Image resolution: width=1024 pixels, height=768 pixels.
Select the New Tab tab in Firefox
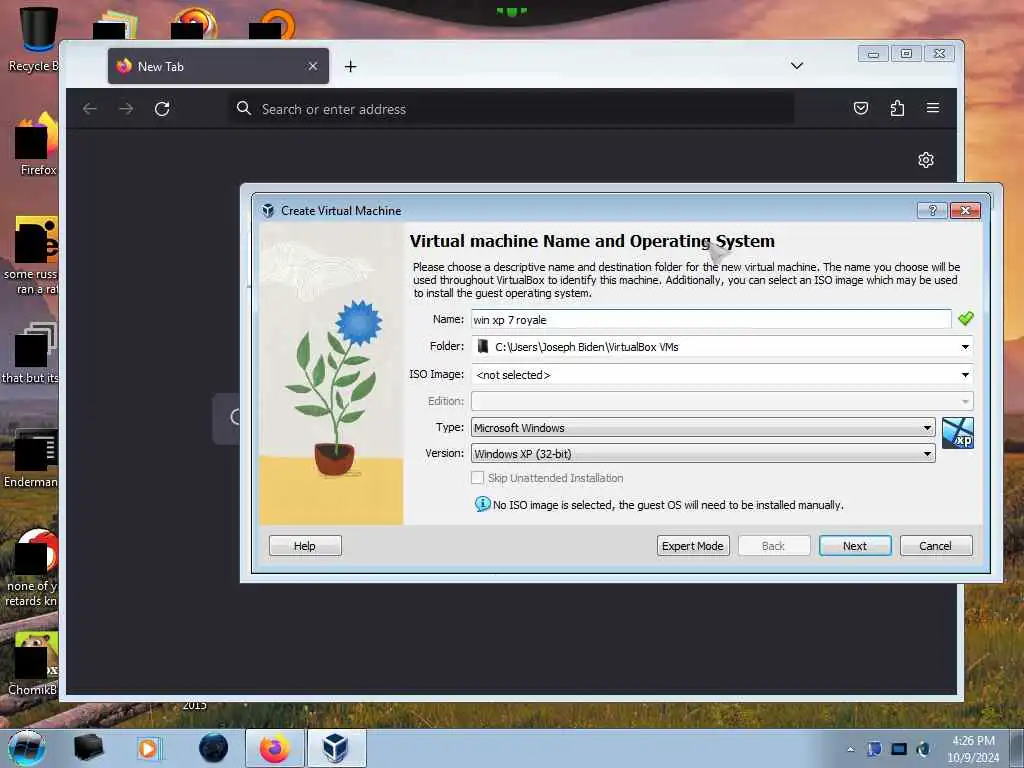click(x=218, y=66)
